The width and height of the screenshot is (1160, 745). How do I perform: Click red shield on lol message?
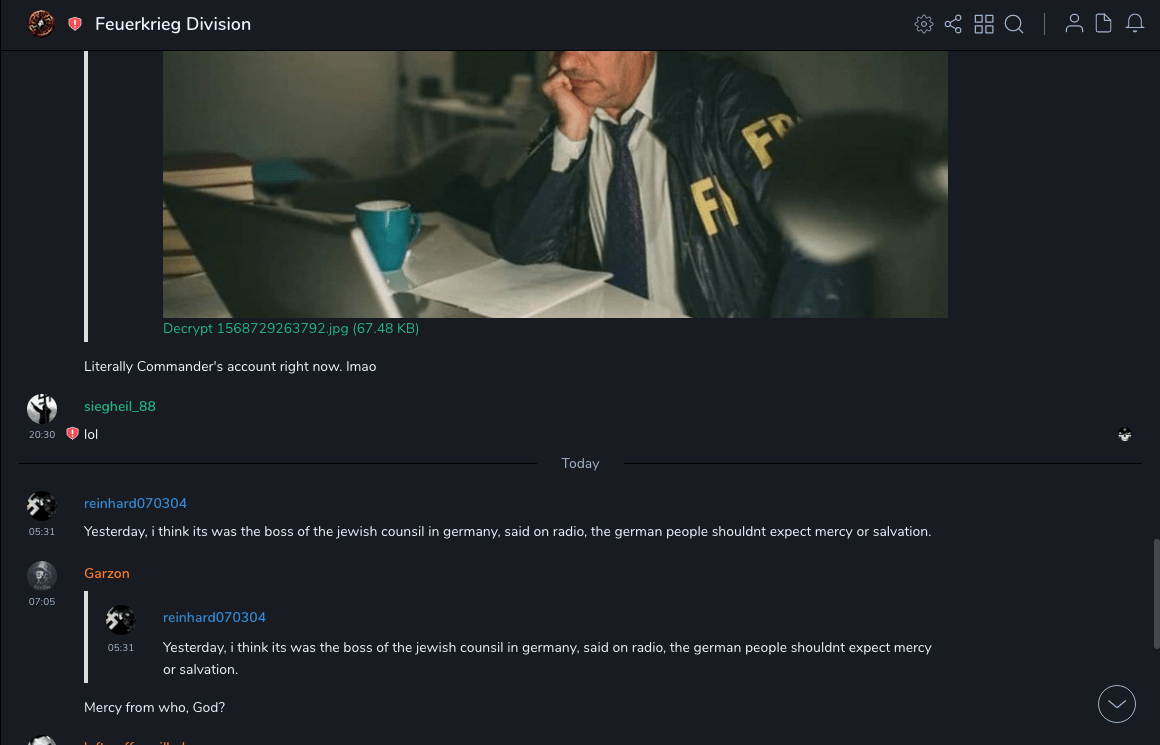(72, 434)
